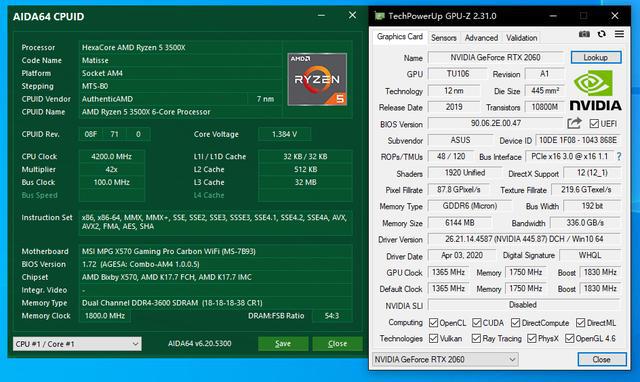Image resolution: width=640 pixels, height=382 pixels.
Task: Click the Bus Interface question mark icon
Action: 619,156
